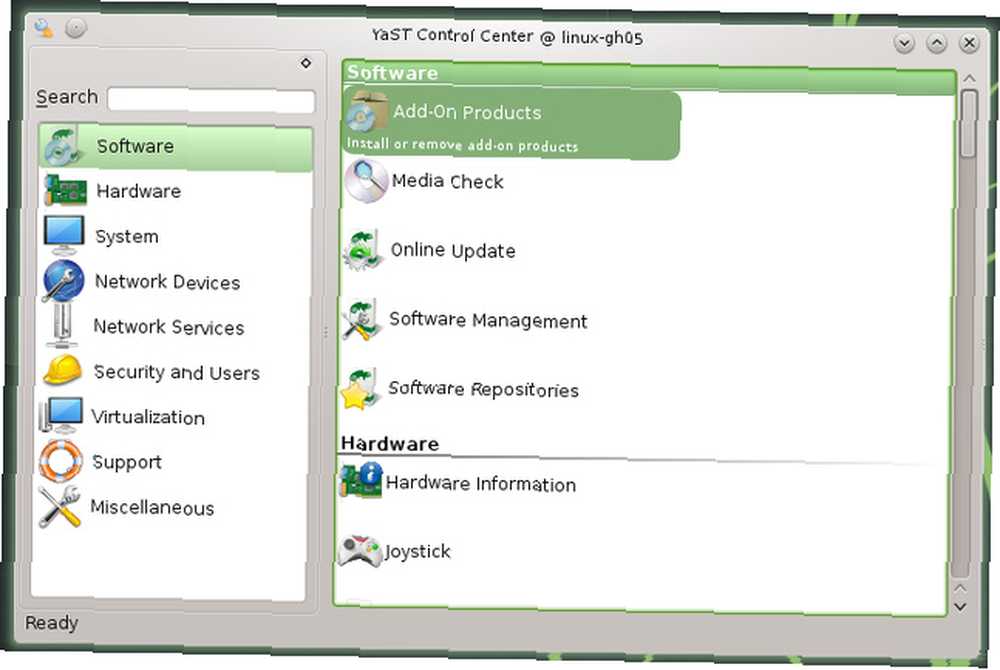Click the Virtualization computers icon

(x=61, y=415)
